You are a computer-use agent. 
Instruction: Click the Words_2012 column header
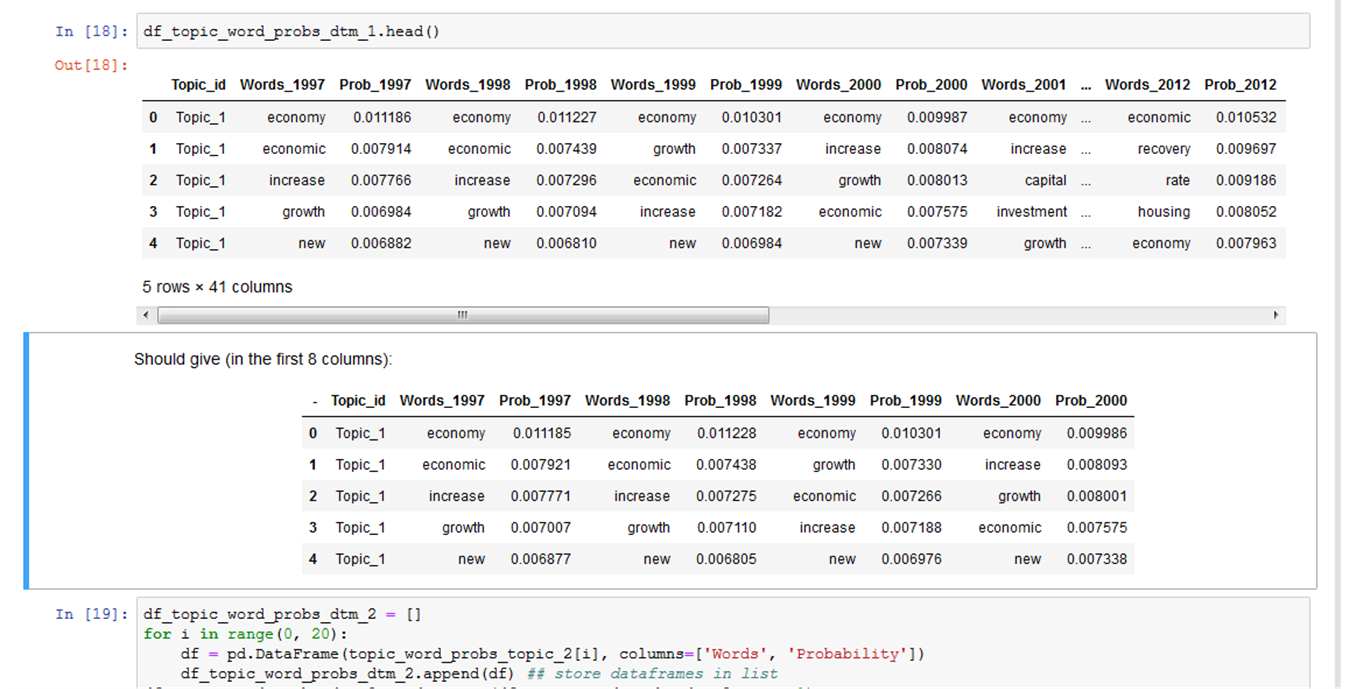[x=1147, y=85]
